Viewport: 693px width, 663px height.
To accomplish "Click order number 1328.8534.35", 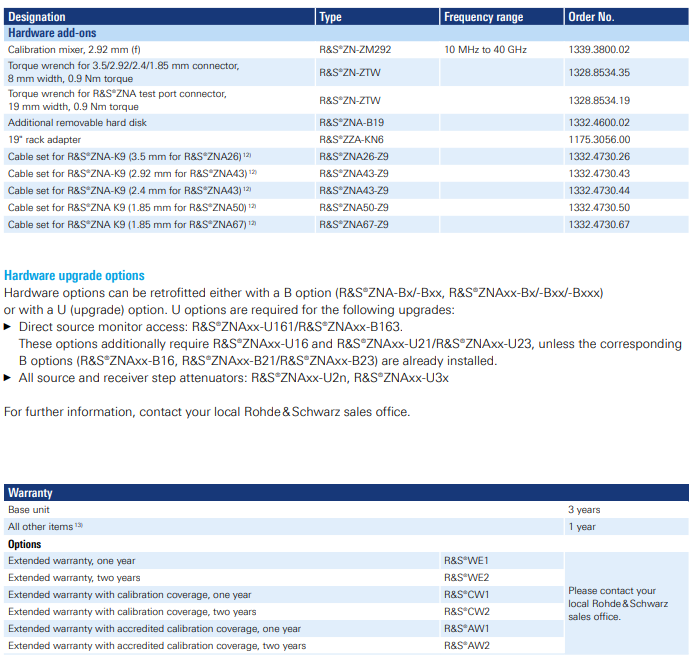I will 599,72.
